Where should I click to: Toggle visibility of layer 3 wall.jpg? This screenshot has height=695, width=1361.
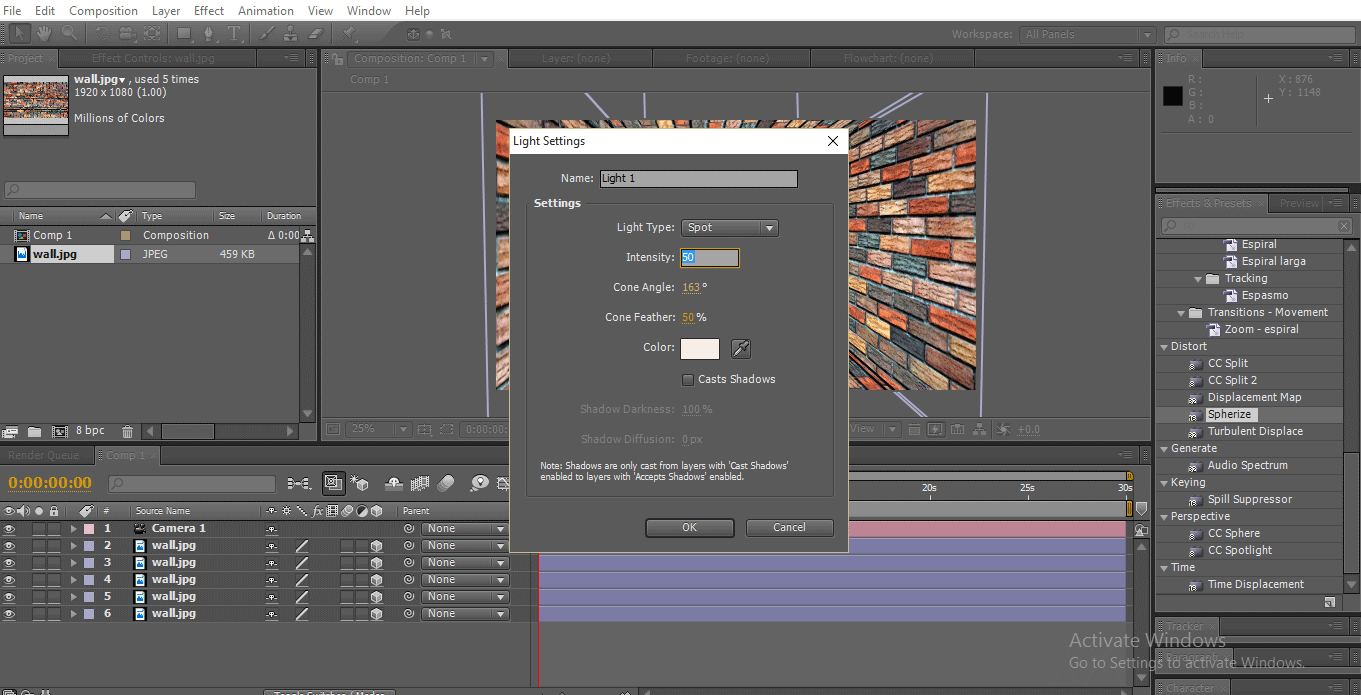(x=9, y=563)
